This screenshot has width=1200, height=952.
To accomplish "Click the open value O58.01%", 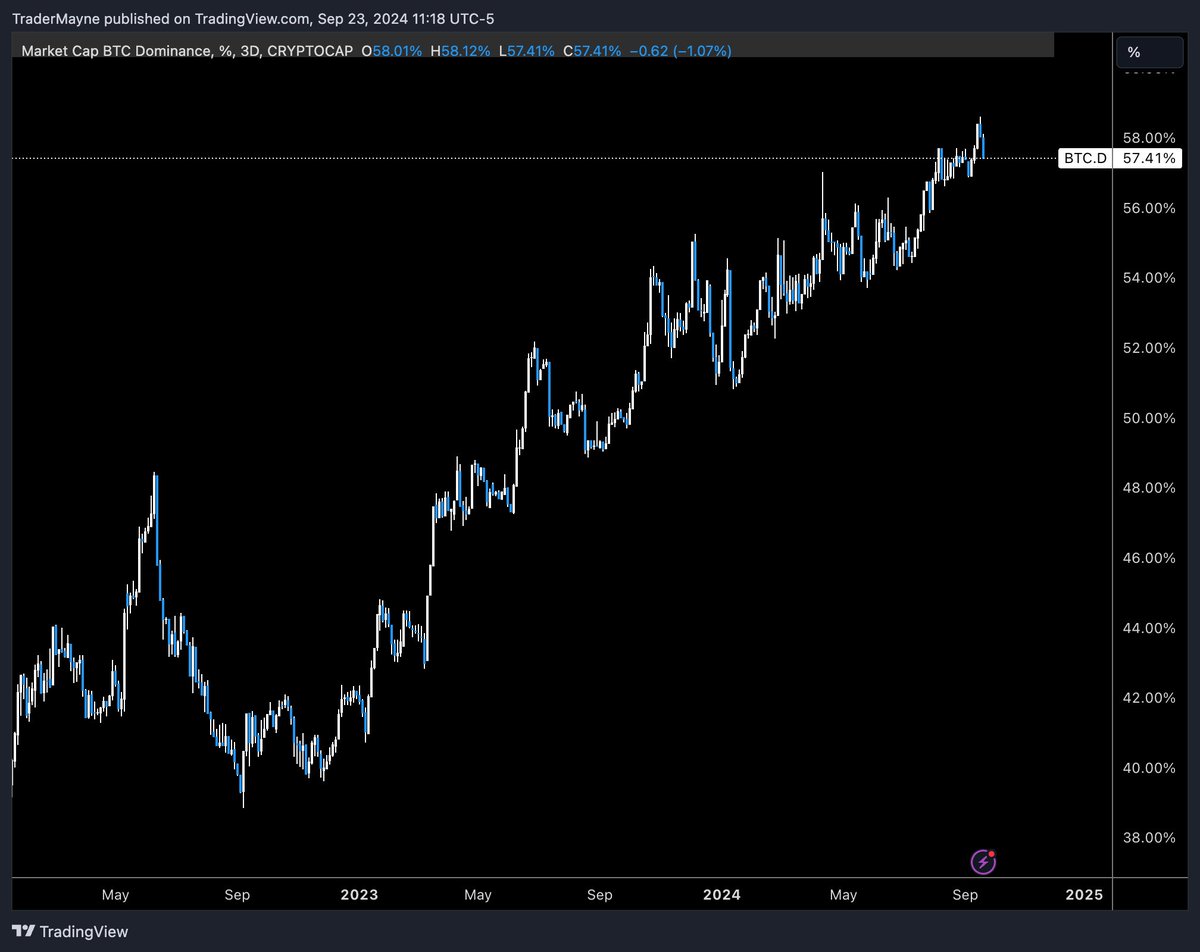I will [392, 50].
